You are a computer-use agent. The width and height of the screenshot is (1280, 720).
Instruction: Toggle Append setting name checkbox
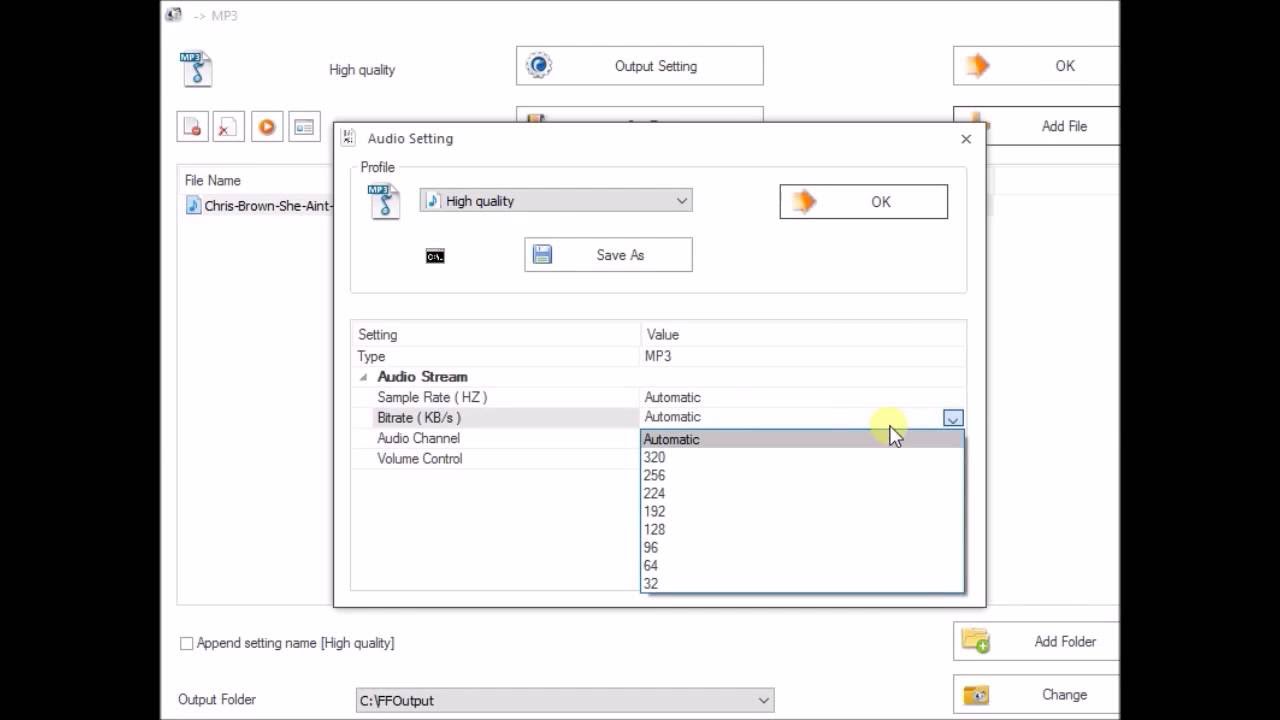(x=186, y=643)
